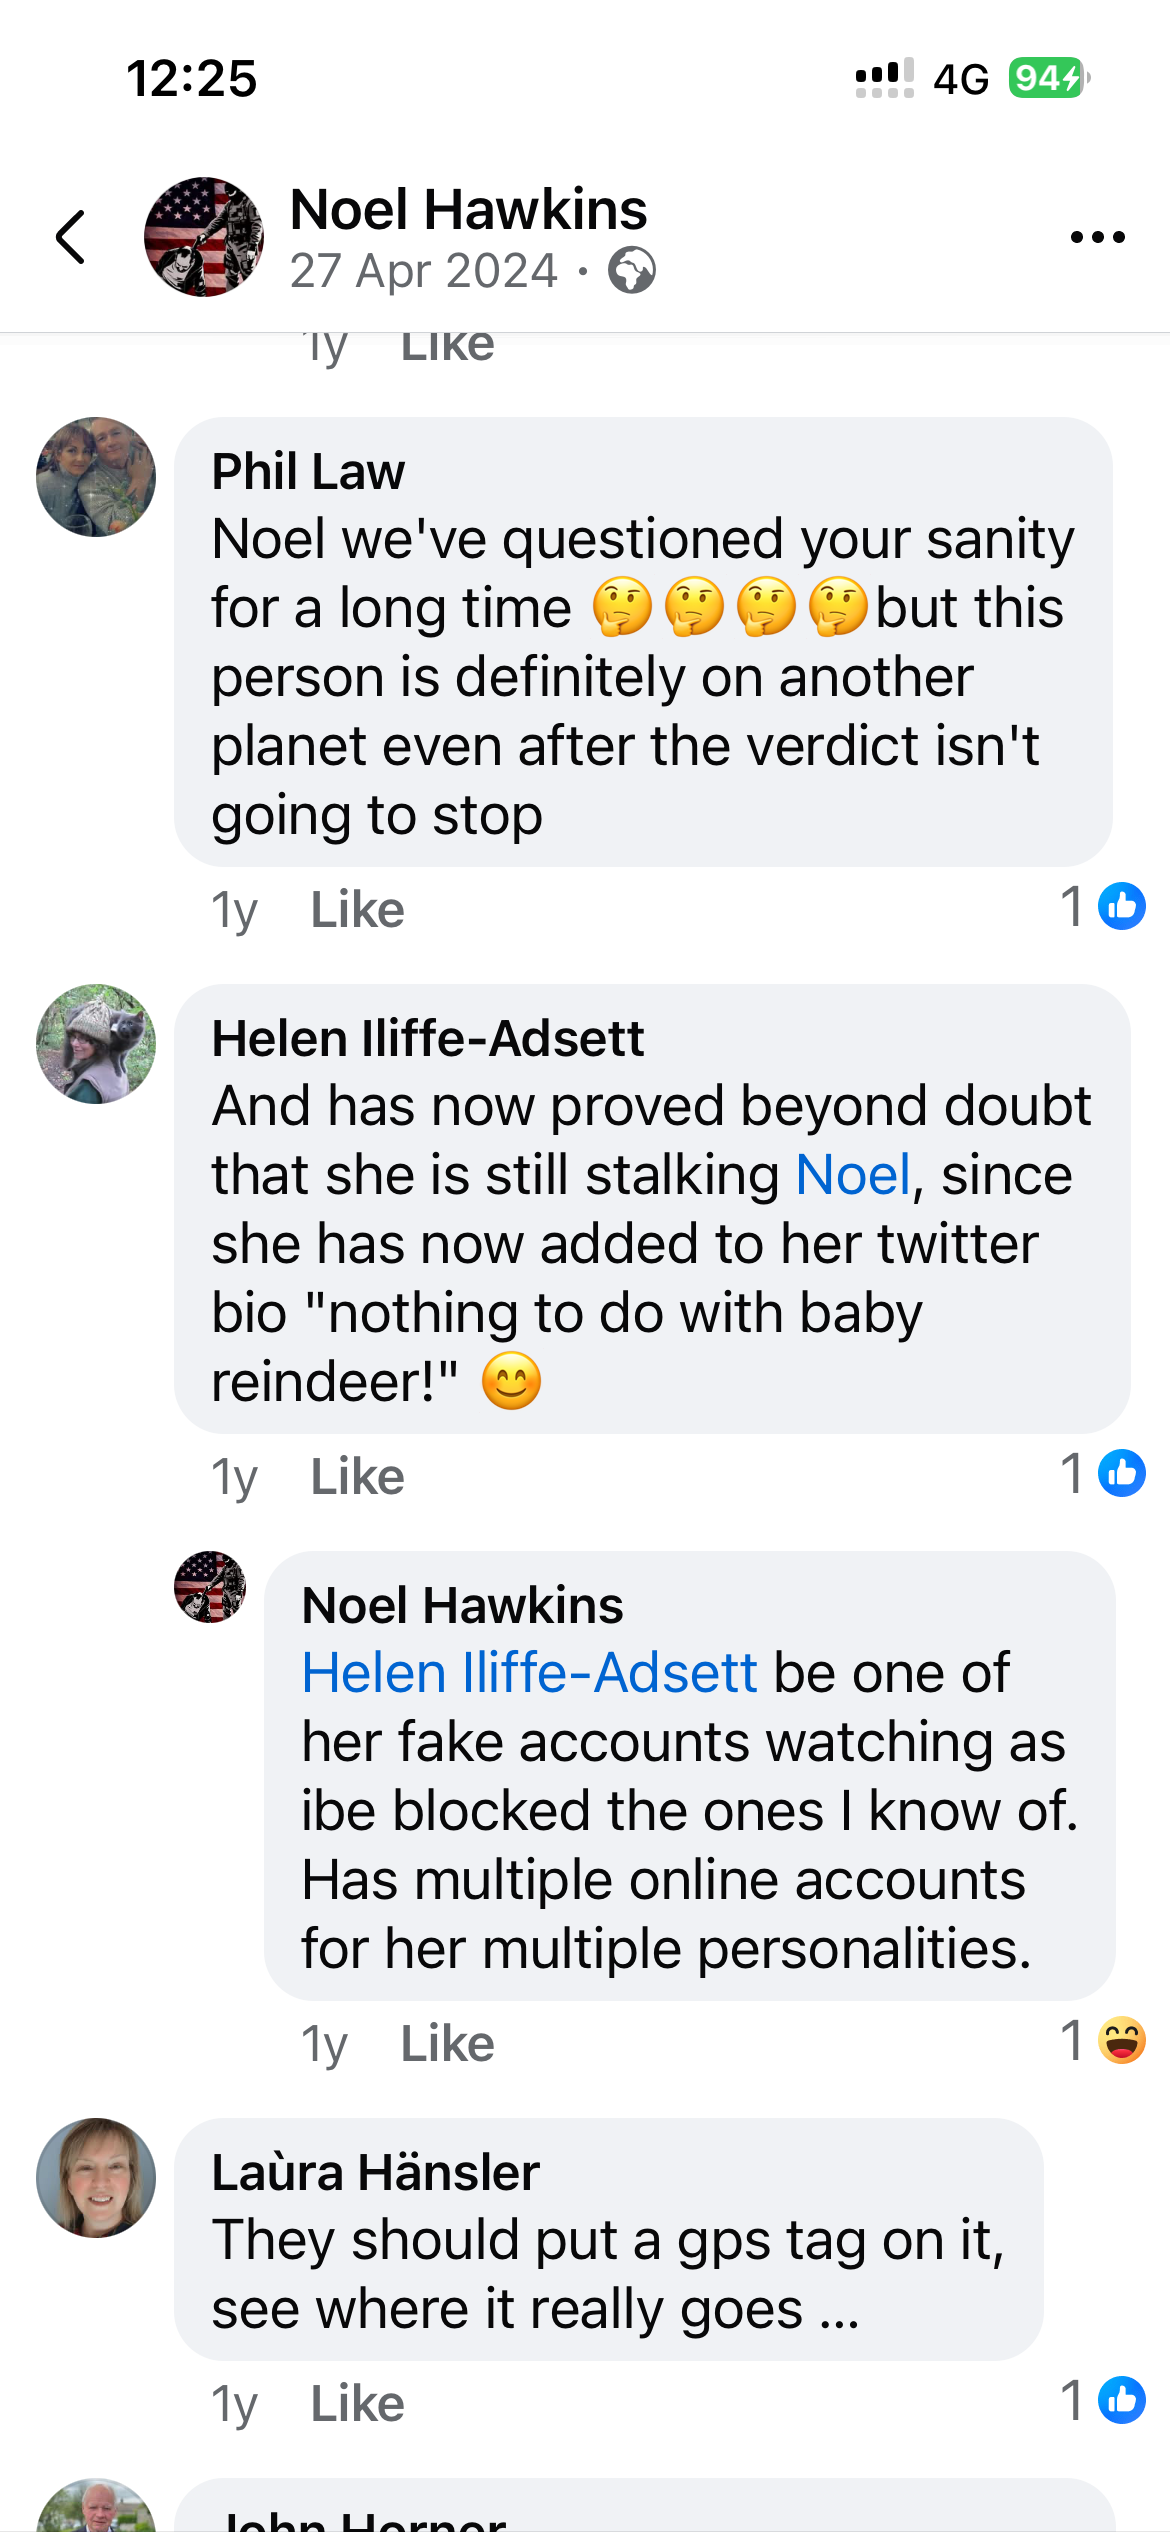View the like reaction on Helen Iliffe-Adsett's comment
Image resolution: width=1170 pixels, height=2532 pixels.
[1121, 1474]
